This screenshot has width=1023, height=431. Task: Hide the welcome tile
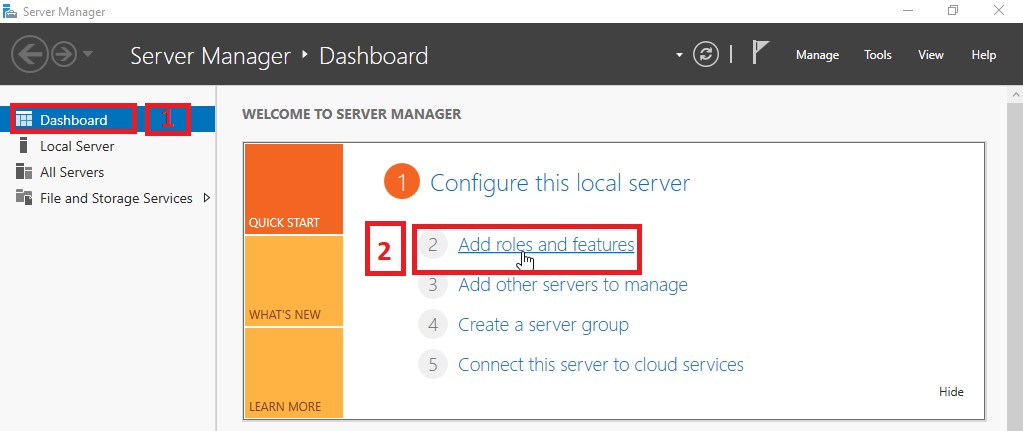[951, 392]
